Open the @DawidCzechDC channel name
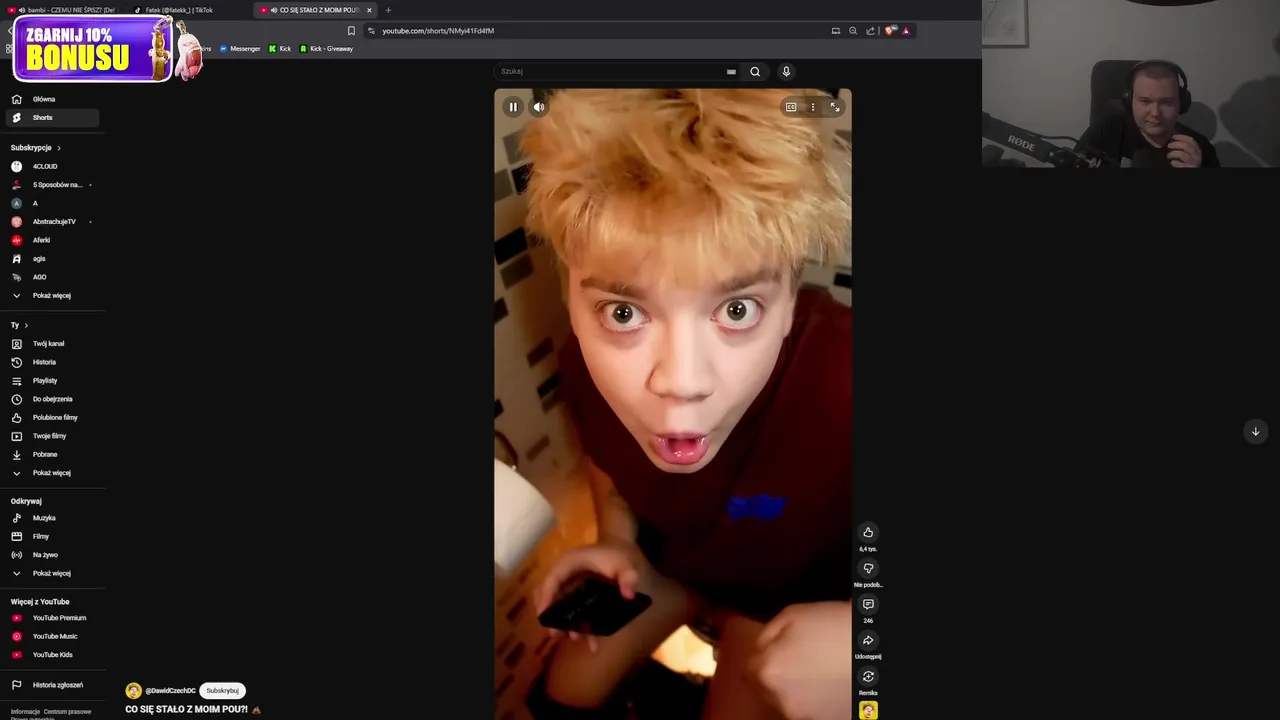1280x720 pixels. 171,691
